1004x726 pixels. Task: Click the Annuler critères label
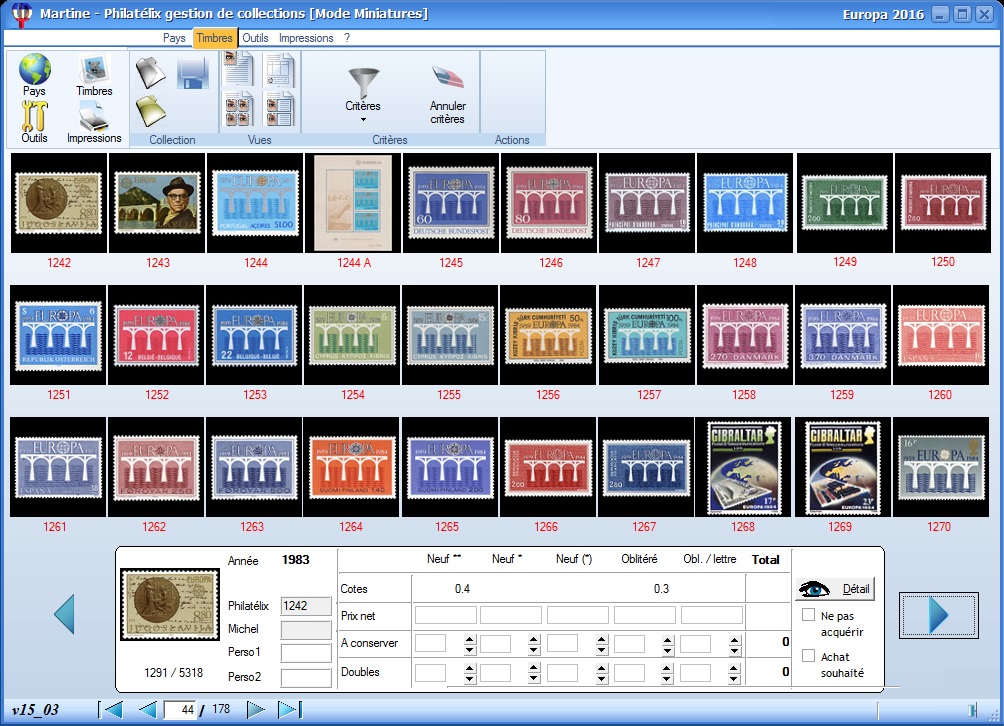[x=448, y=112]
